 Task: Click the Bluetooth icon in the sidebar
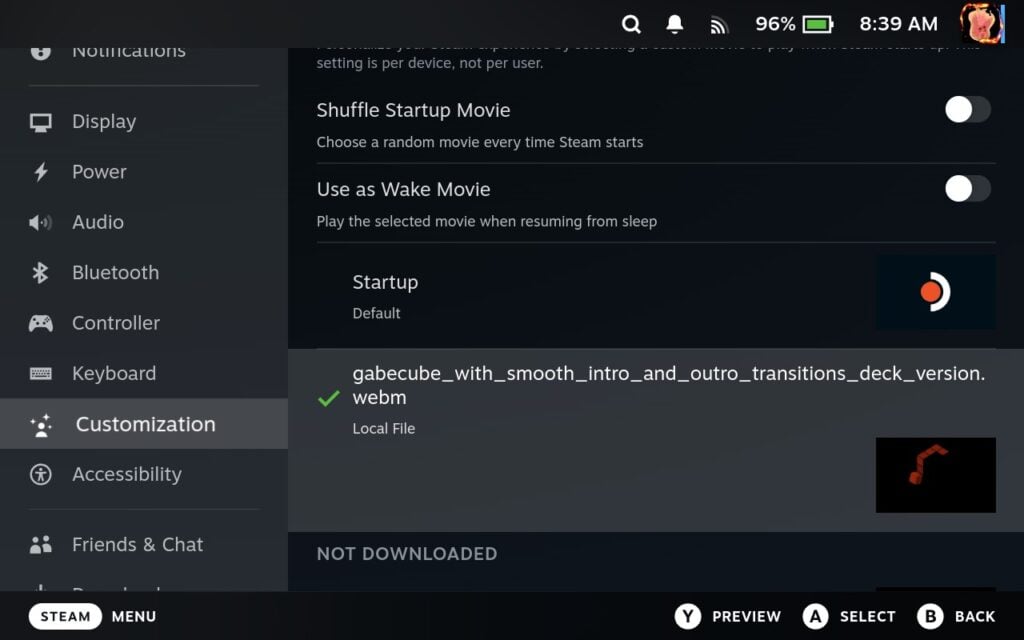tap(41, 272)
